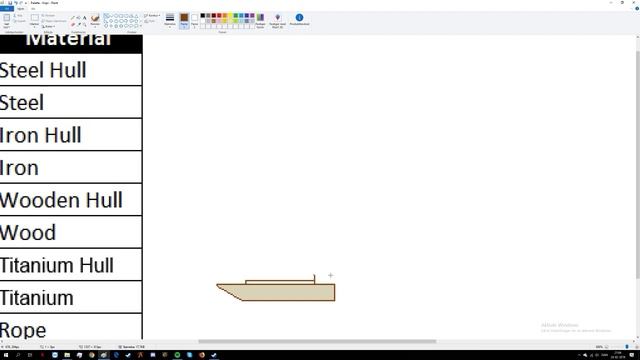
Task: Click the Redo arrow in title bar
Action: click(21, 3)
